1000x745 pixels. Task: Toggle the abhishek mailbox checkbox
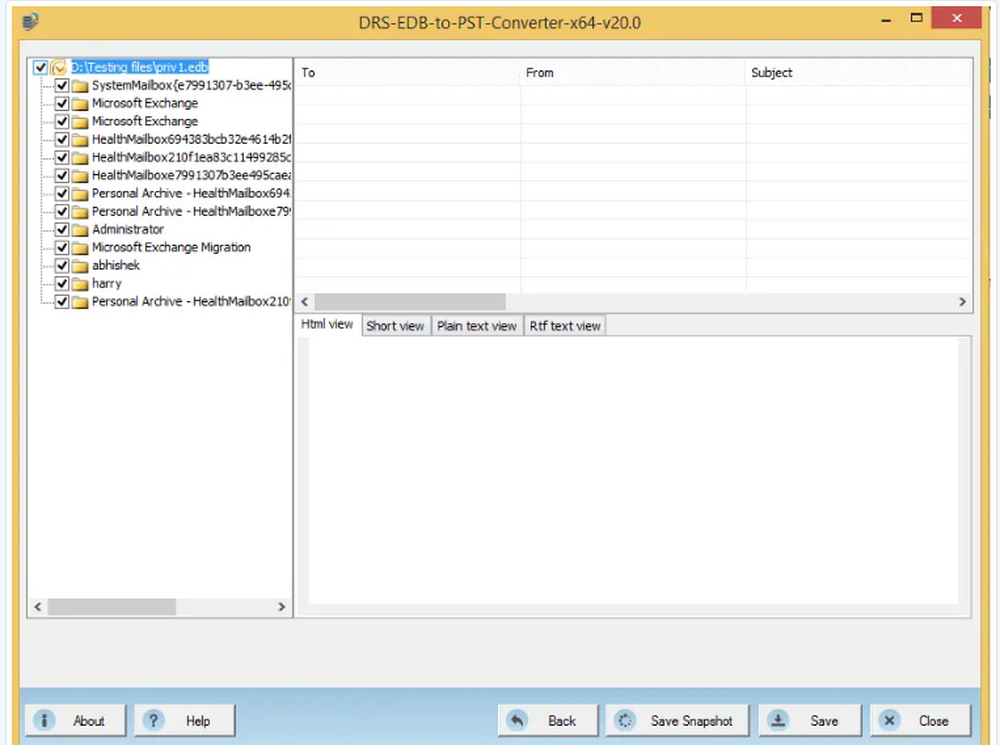[x=62, y=265]
